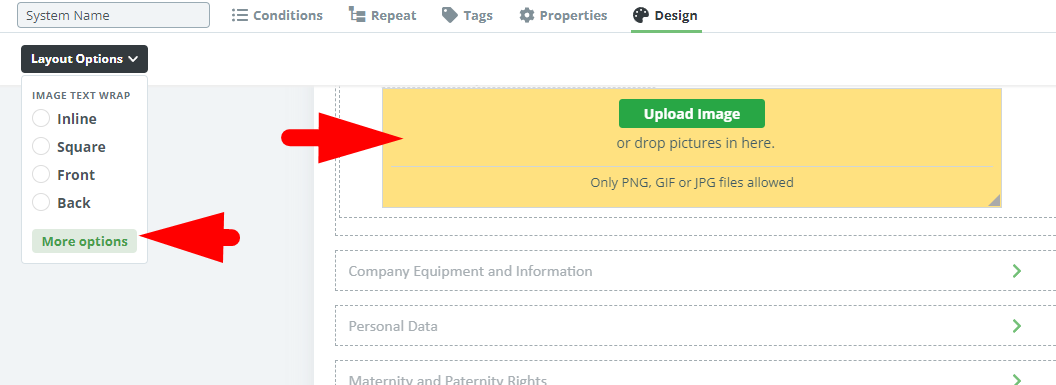1056x385 pixels.
Task: Expand Maternity and Paternity Rights chevron
Action: (x=1017, y=380)
